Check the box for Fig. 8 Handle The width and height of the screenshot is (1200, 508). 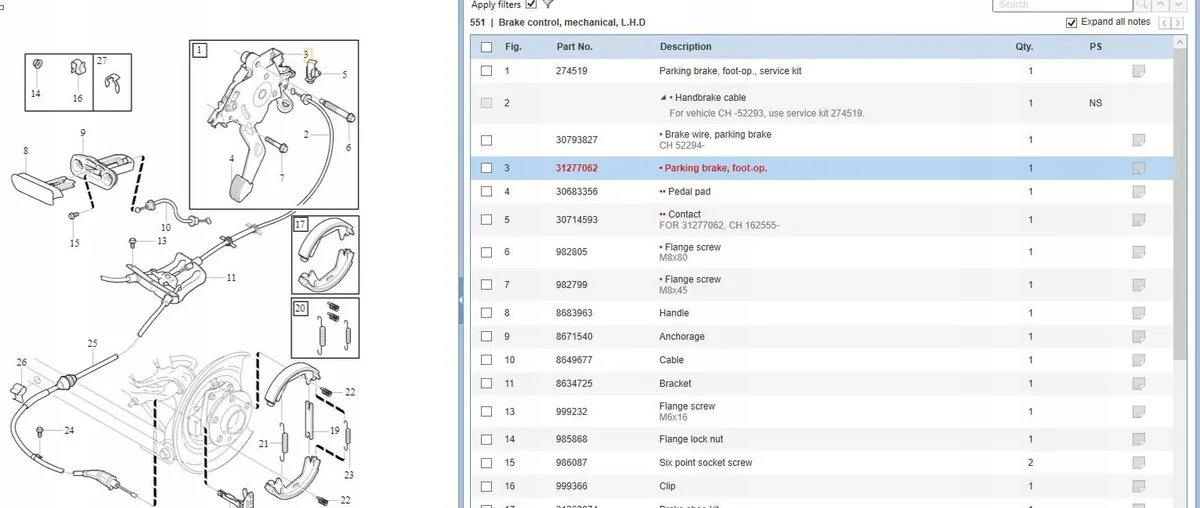[487, 313]
